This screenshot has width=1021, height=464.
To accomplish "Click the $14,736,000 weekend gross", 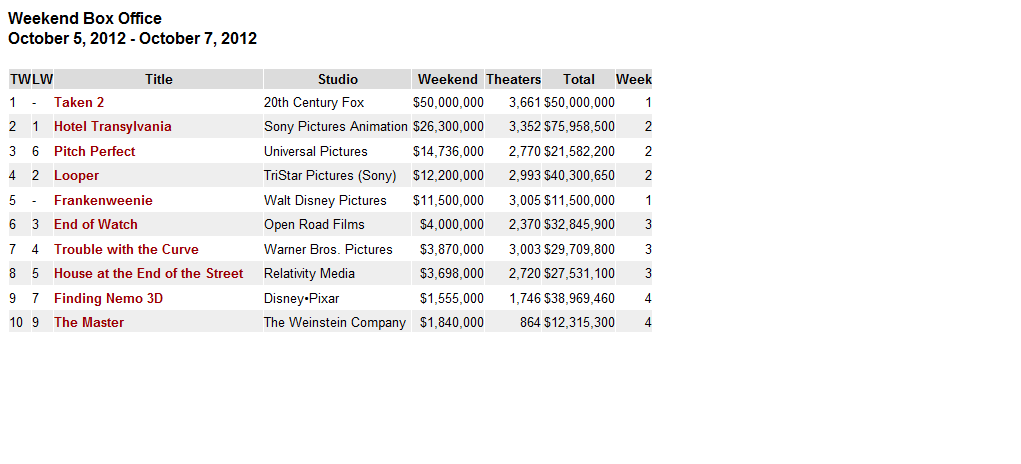I will tap(448, 151).
